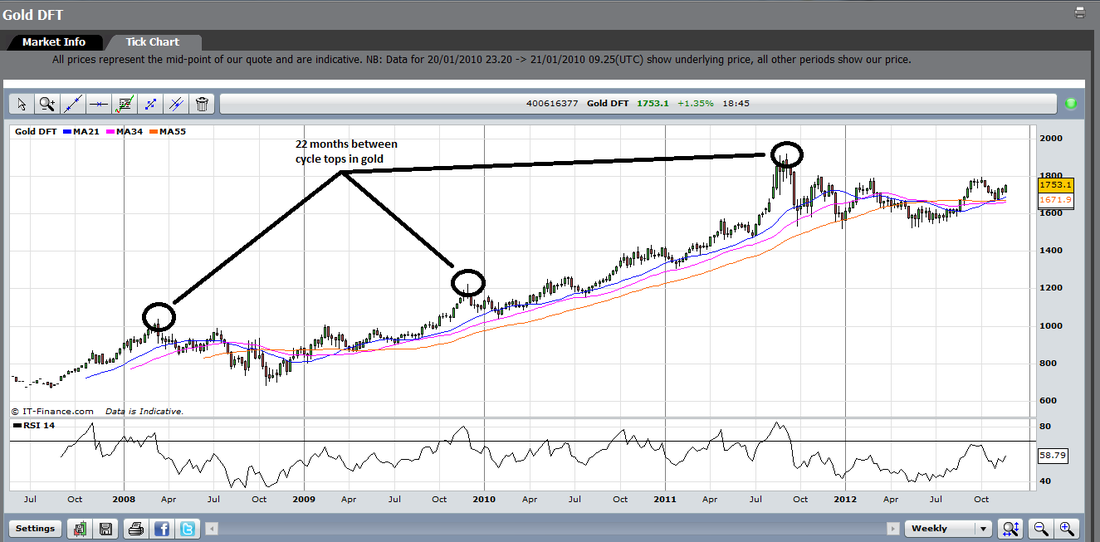1100x542 pixels.
Task: Pick the horizontal line drawing tool
Action: [98, 104]
